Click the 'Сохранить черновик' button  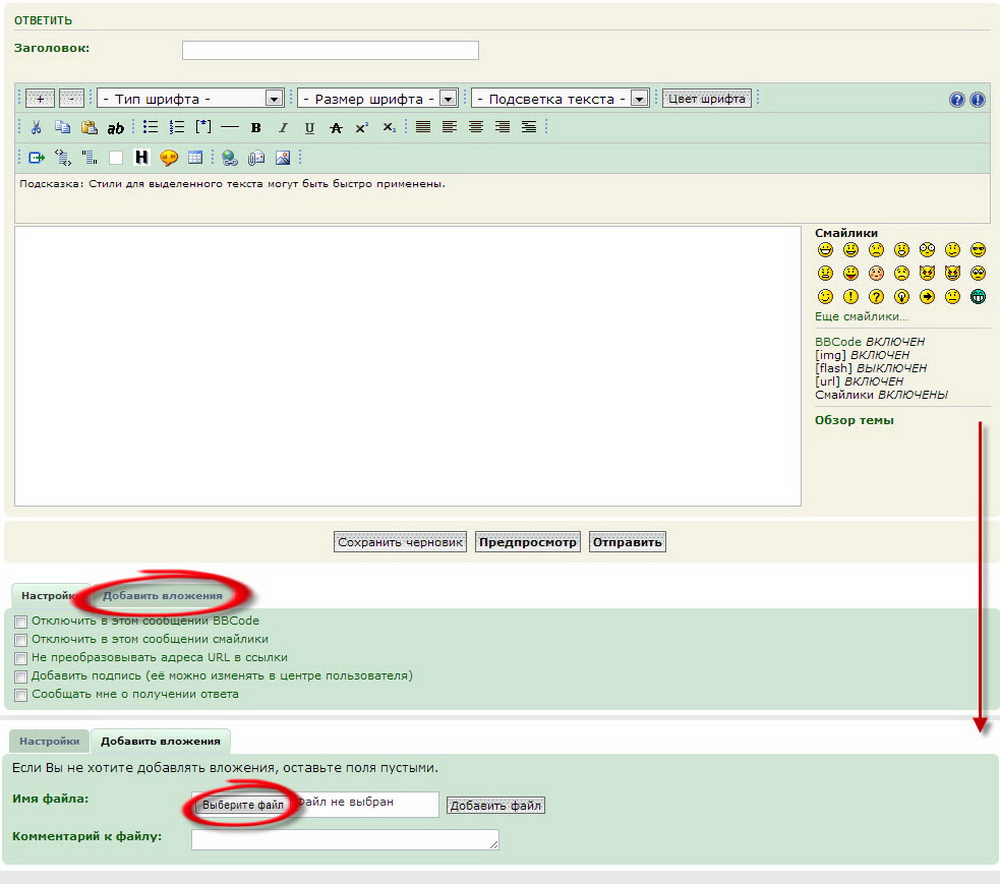(400, 542)
